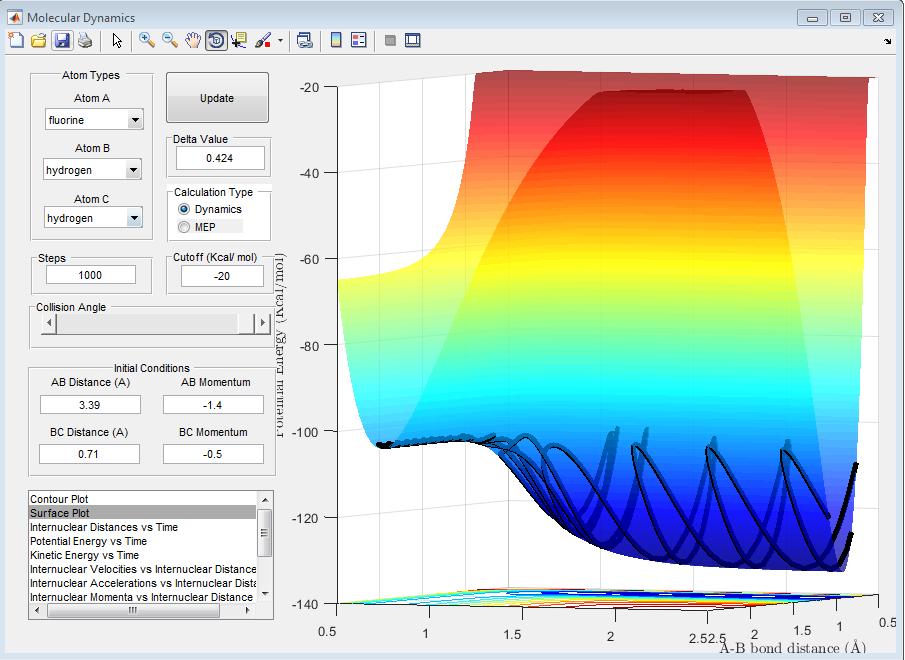The height and width of the screenshot is (660, 905).
Task: Click Hide Plot Tools icon
Action: pyautogui.click(x=390, y=40)
